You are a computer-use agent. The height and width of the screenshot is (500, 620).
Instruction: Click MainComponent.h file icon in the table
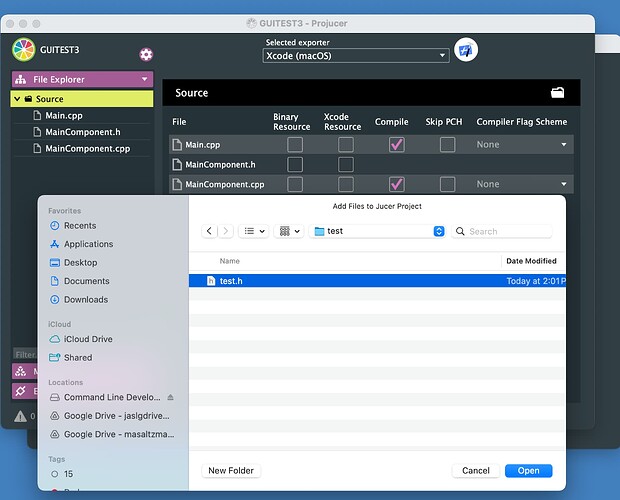177,164
